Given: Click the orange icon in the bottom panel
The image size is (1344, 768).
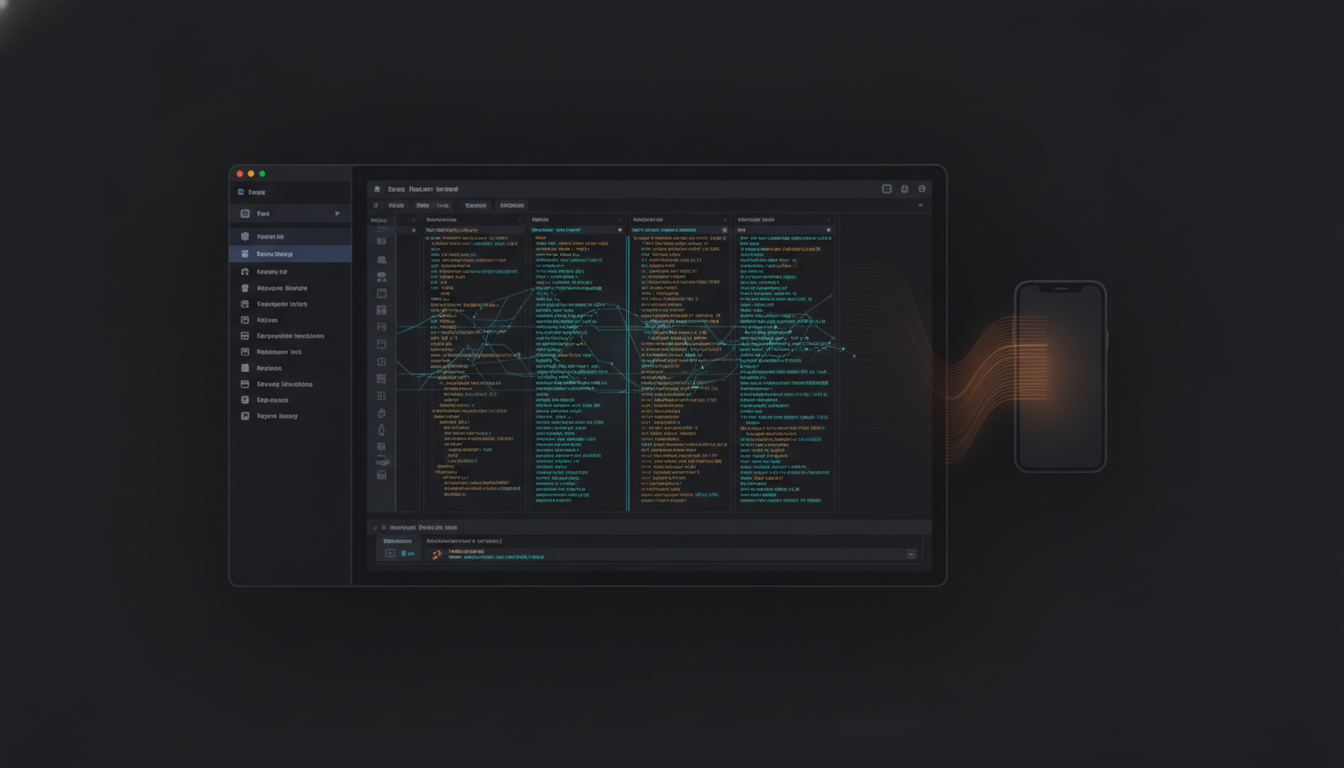Looking at the screenshot, I should (436, 554).
